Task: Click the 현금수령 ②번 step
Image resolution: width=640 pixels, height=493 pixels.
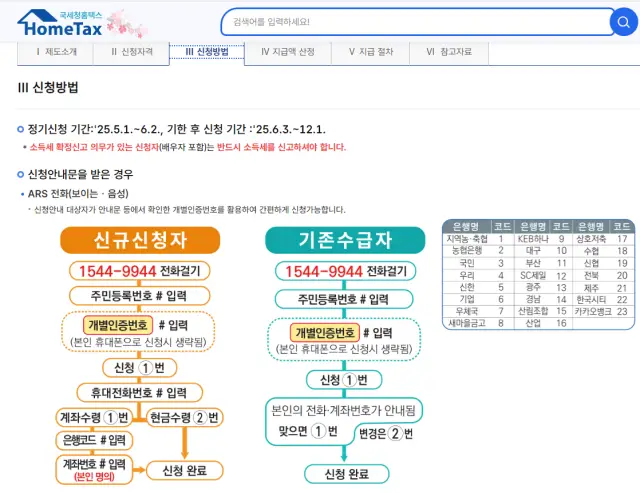Action: [x=184, y=417]
